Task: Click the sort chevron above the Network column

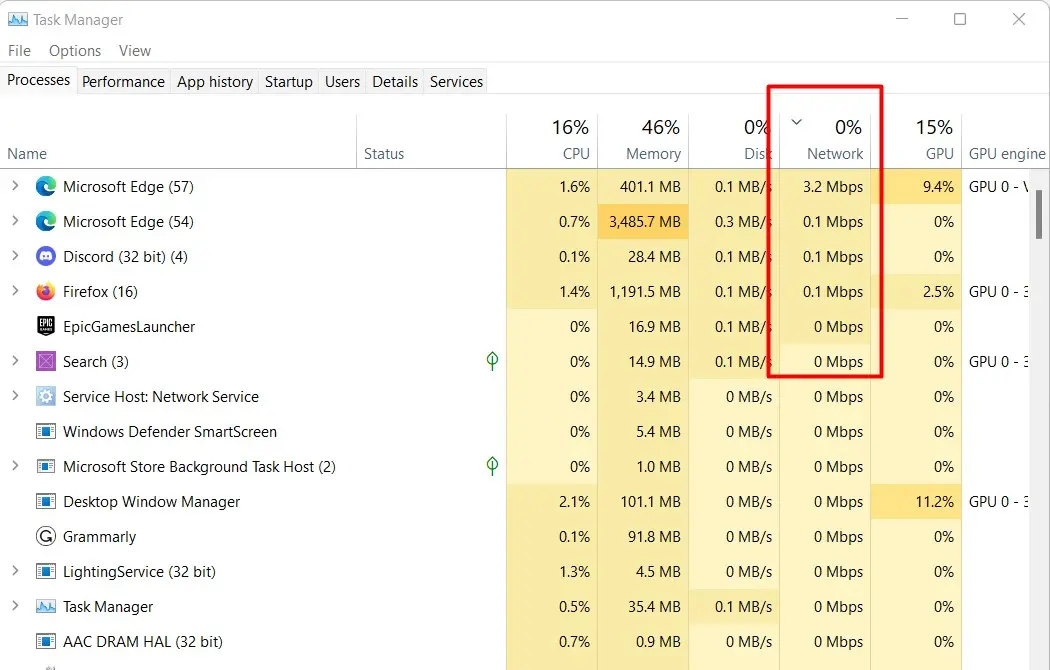Action: pos(796,120)
